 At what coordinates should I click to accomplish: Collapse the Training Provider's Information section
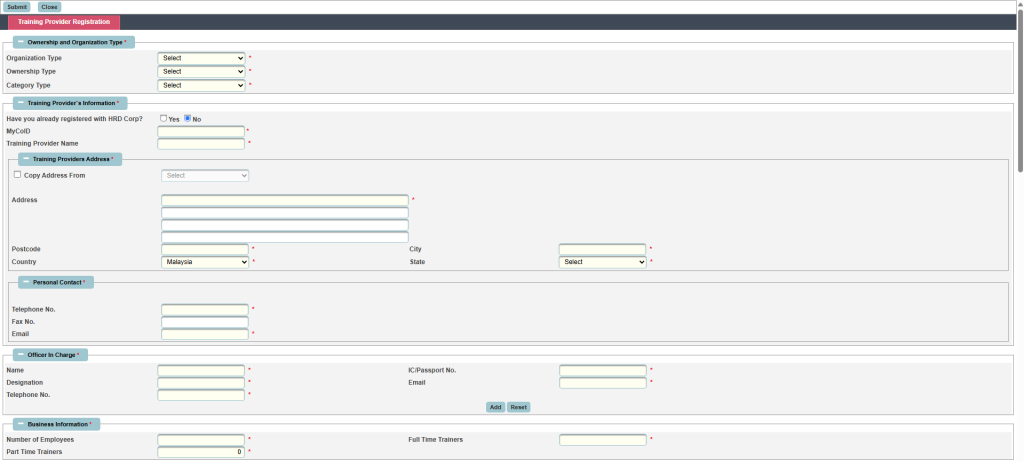pyautogui.click(x=21, y=103)
